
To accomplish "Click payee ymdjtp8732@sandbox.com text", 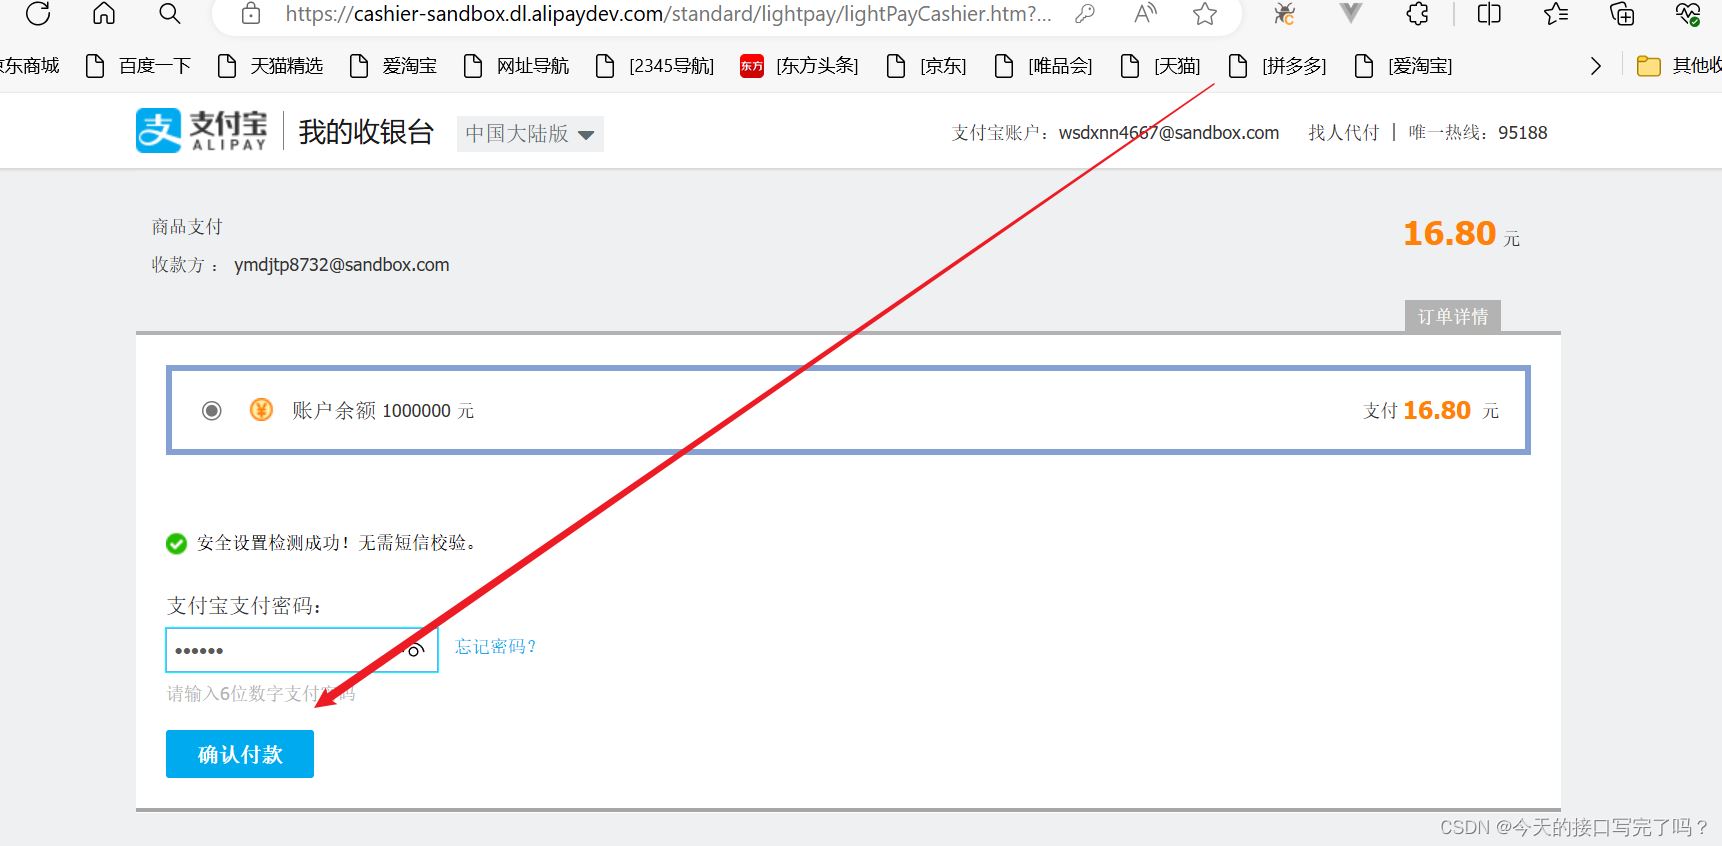I will point(341,265).
